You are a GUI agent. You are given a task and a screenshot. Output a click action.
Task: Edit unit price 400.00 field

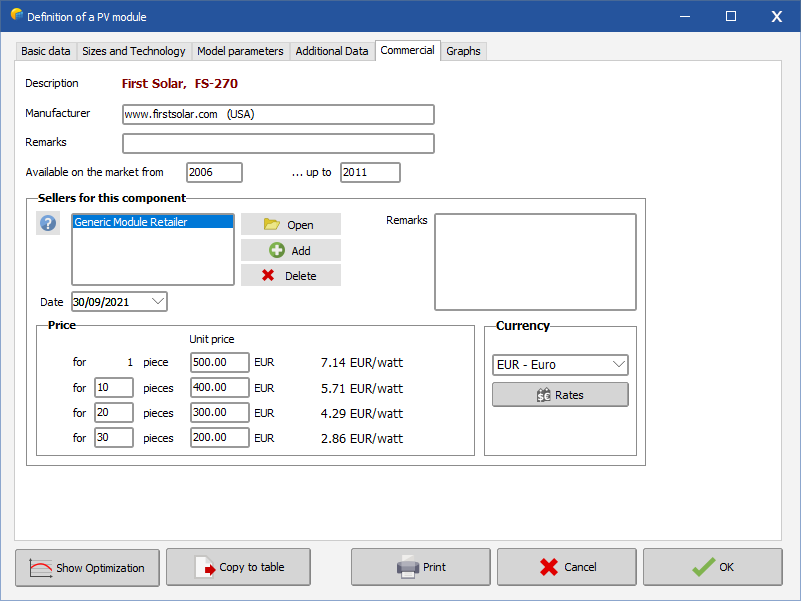(220, 387)
